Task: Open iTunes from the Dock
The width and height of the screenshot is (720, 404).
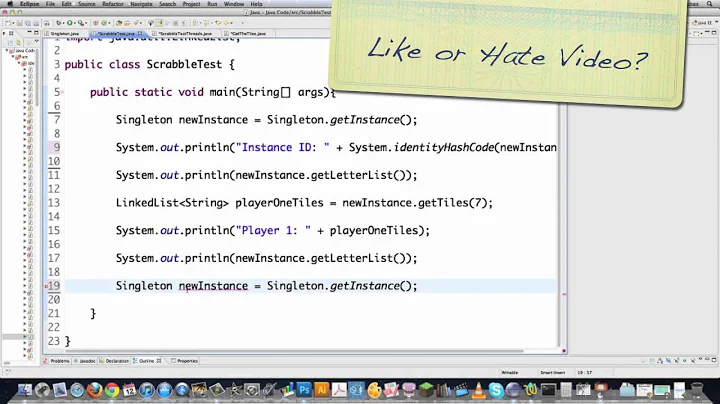Action: coord(146,390)
